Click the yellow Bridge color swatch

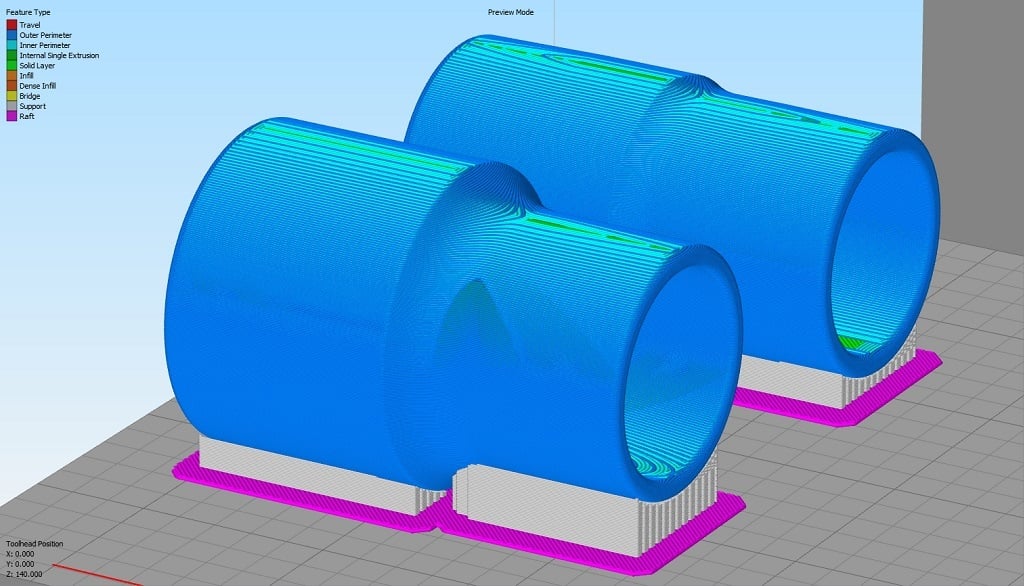[12, 96]
